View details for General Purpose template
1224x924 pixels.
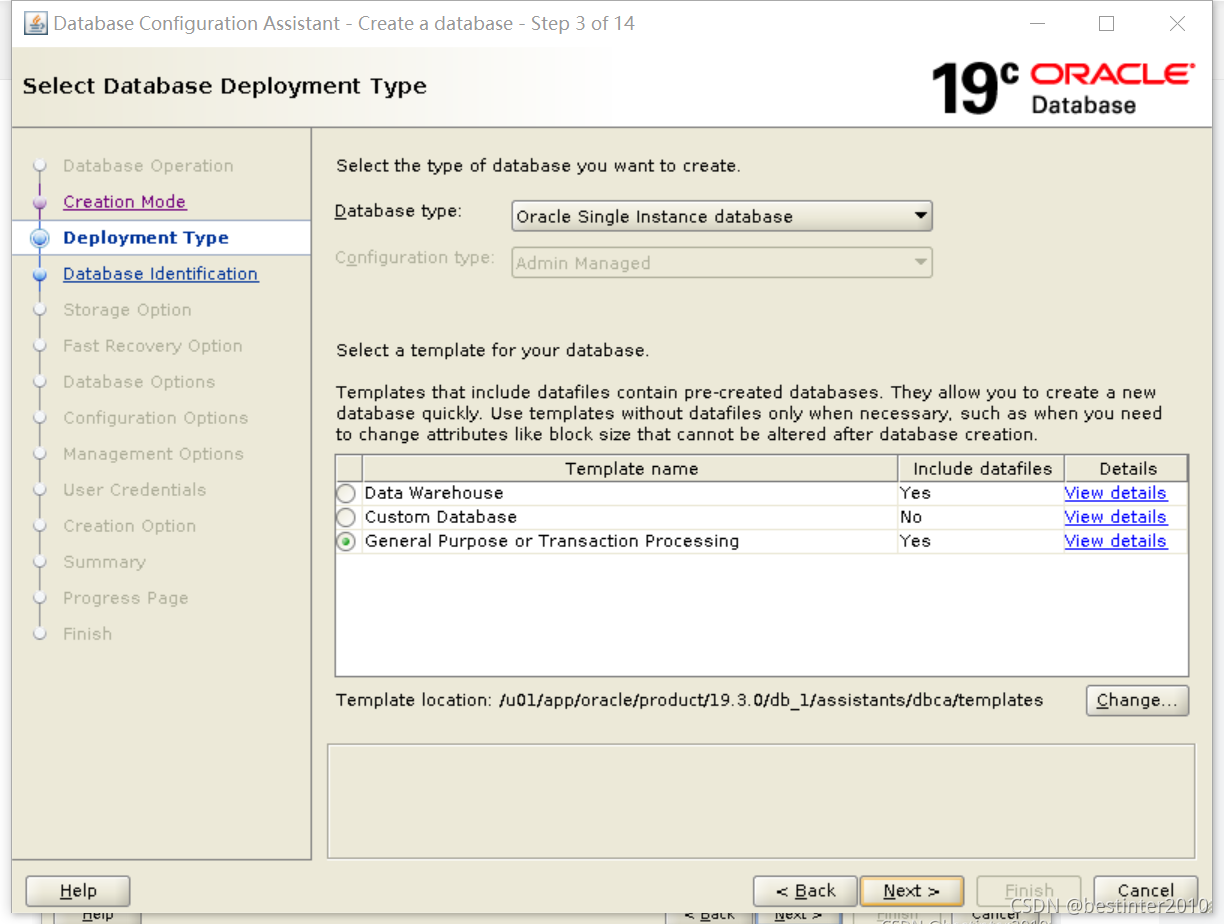coord(1115,541)
